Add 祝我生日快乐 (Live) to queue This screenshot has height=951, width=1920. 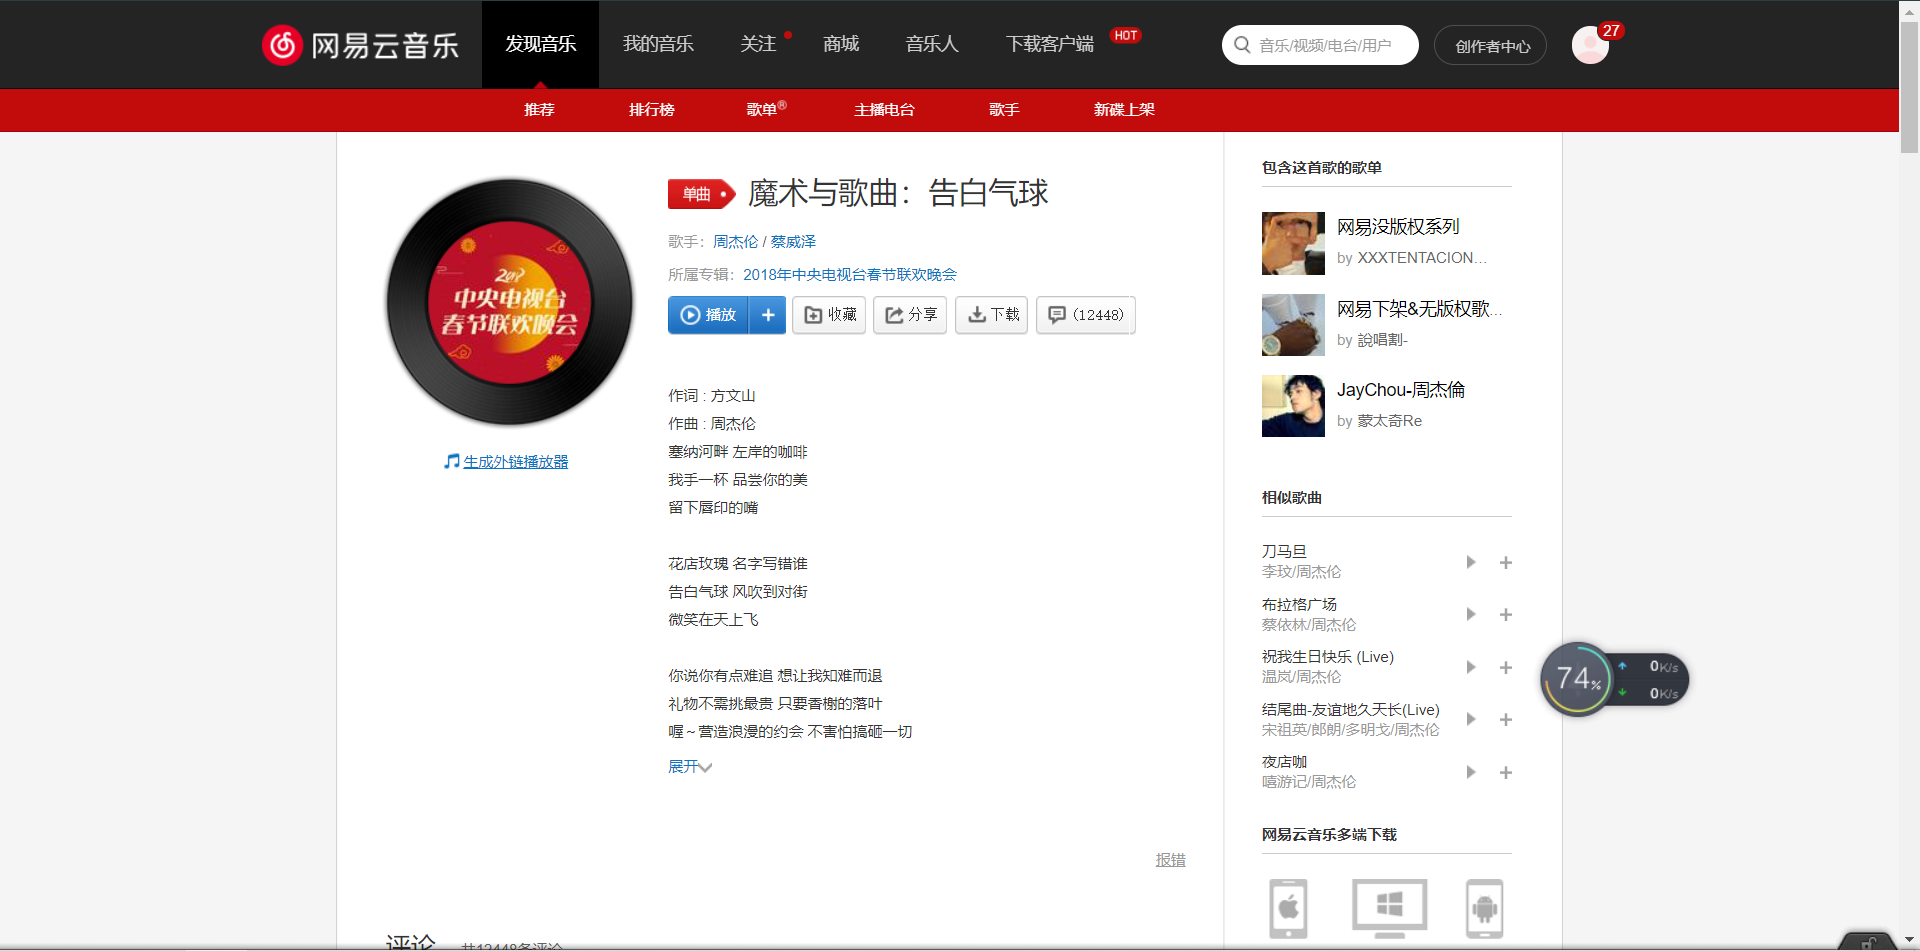[1505, 667]
